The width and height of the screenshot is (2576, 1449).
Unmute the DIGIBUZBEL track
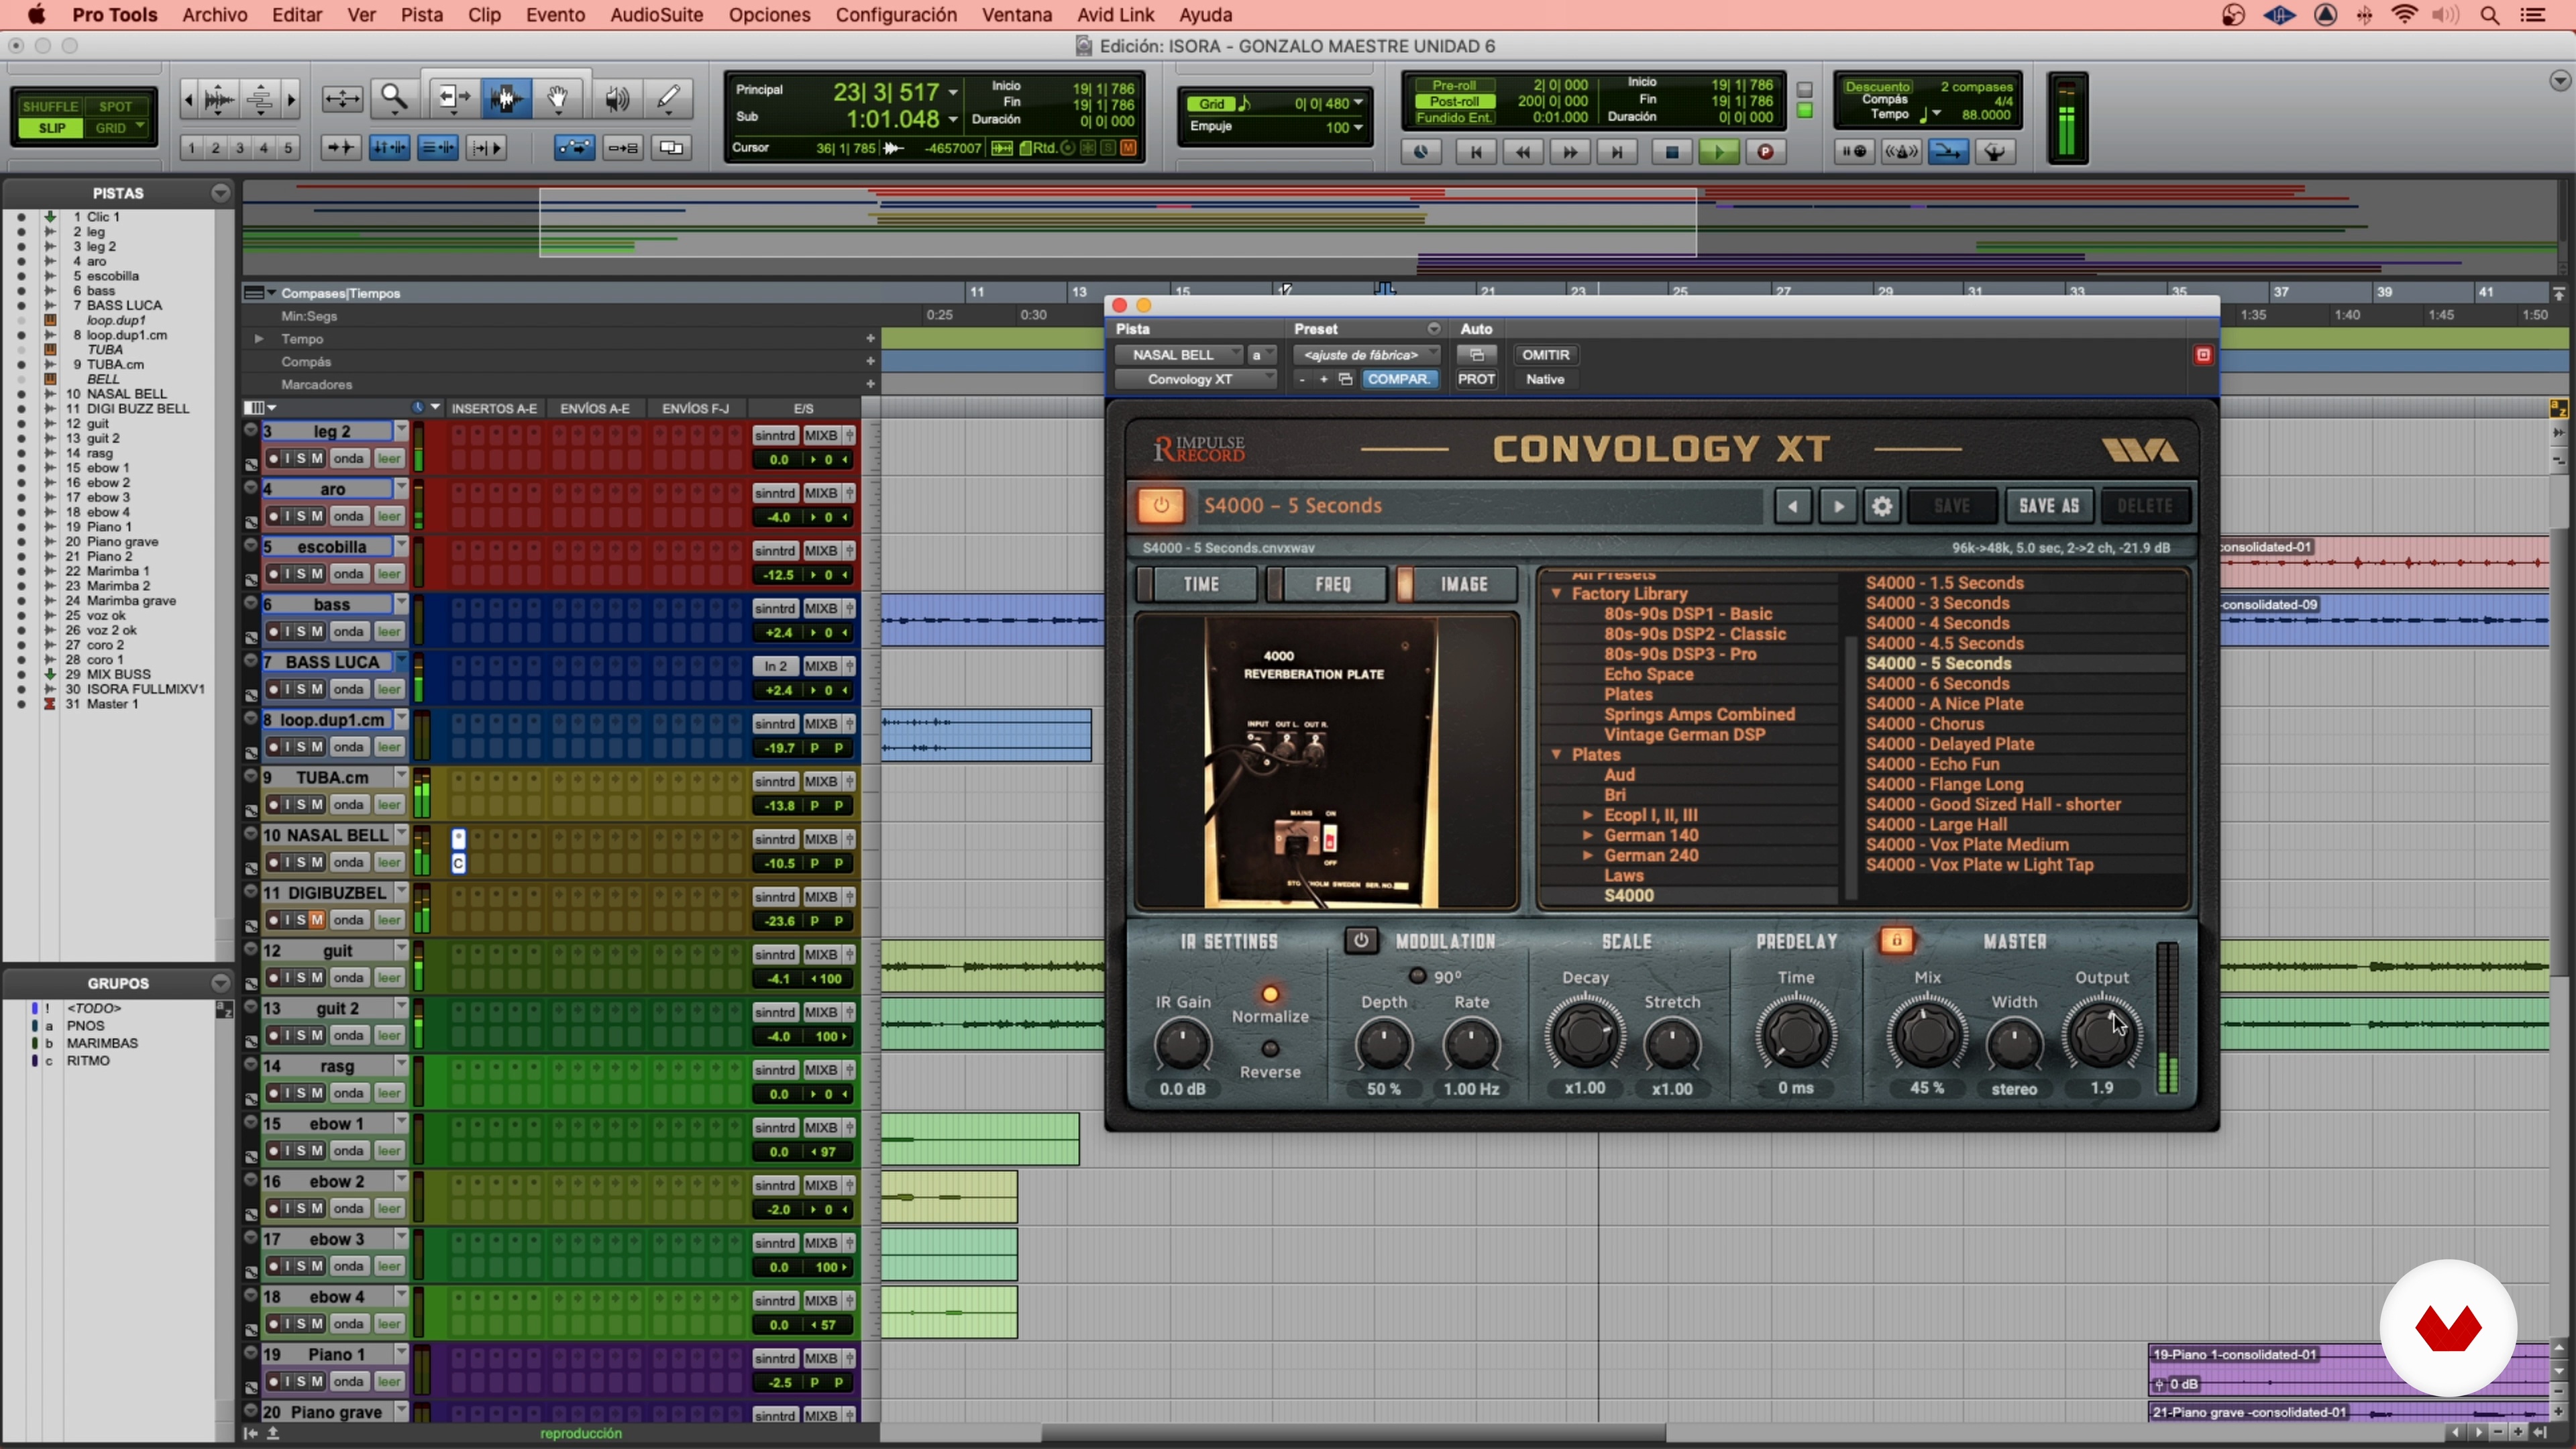[x=317, y=920]
